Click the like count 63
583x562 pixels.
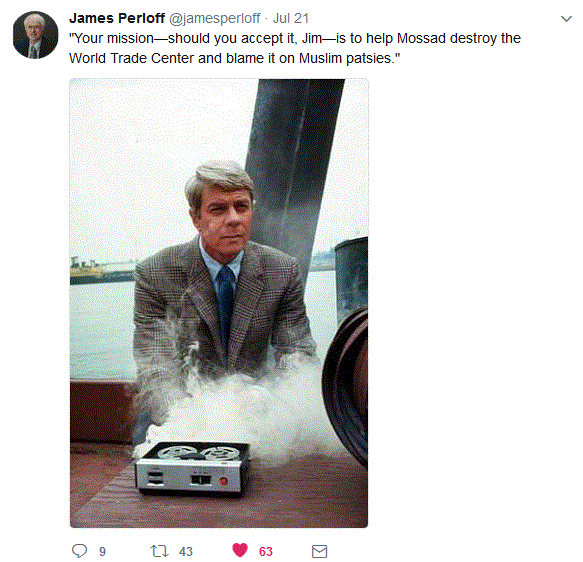[265, 551]
